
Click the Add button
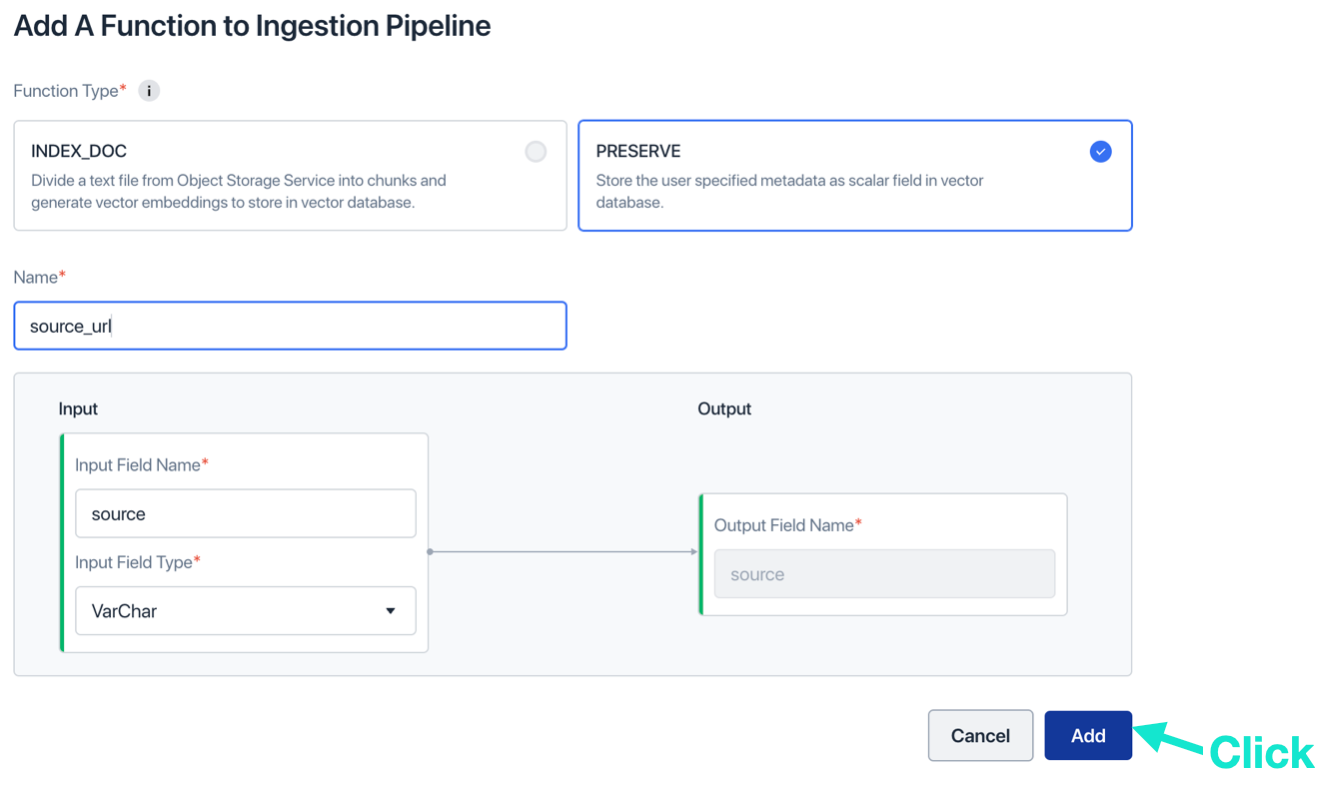pyautogui.click(x=1088, y=736)
